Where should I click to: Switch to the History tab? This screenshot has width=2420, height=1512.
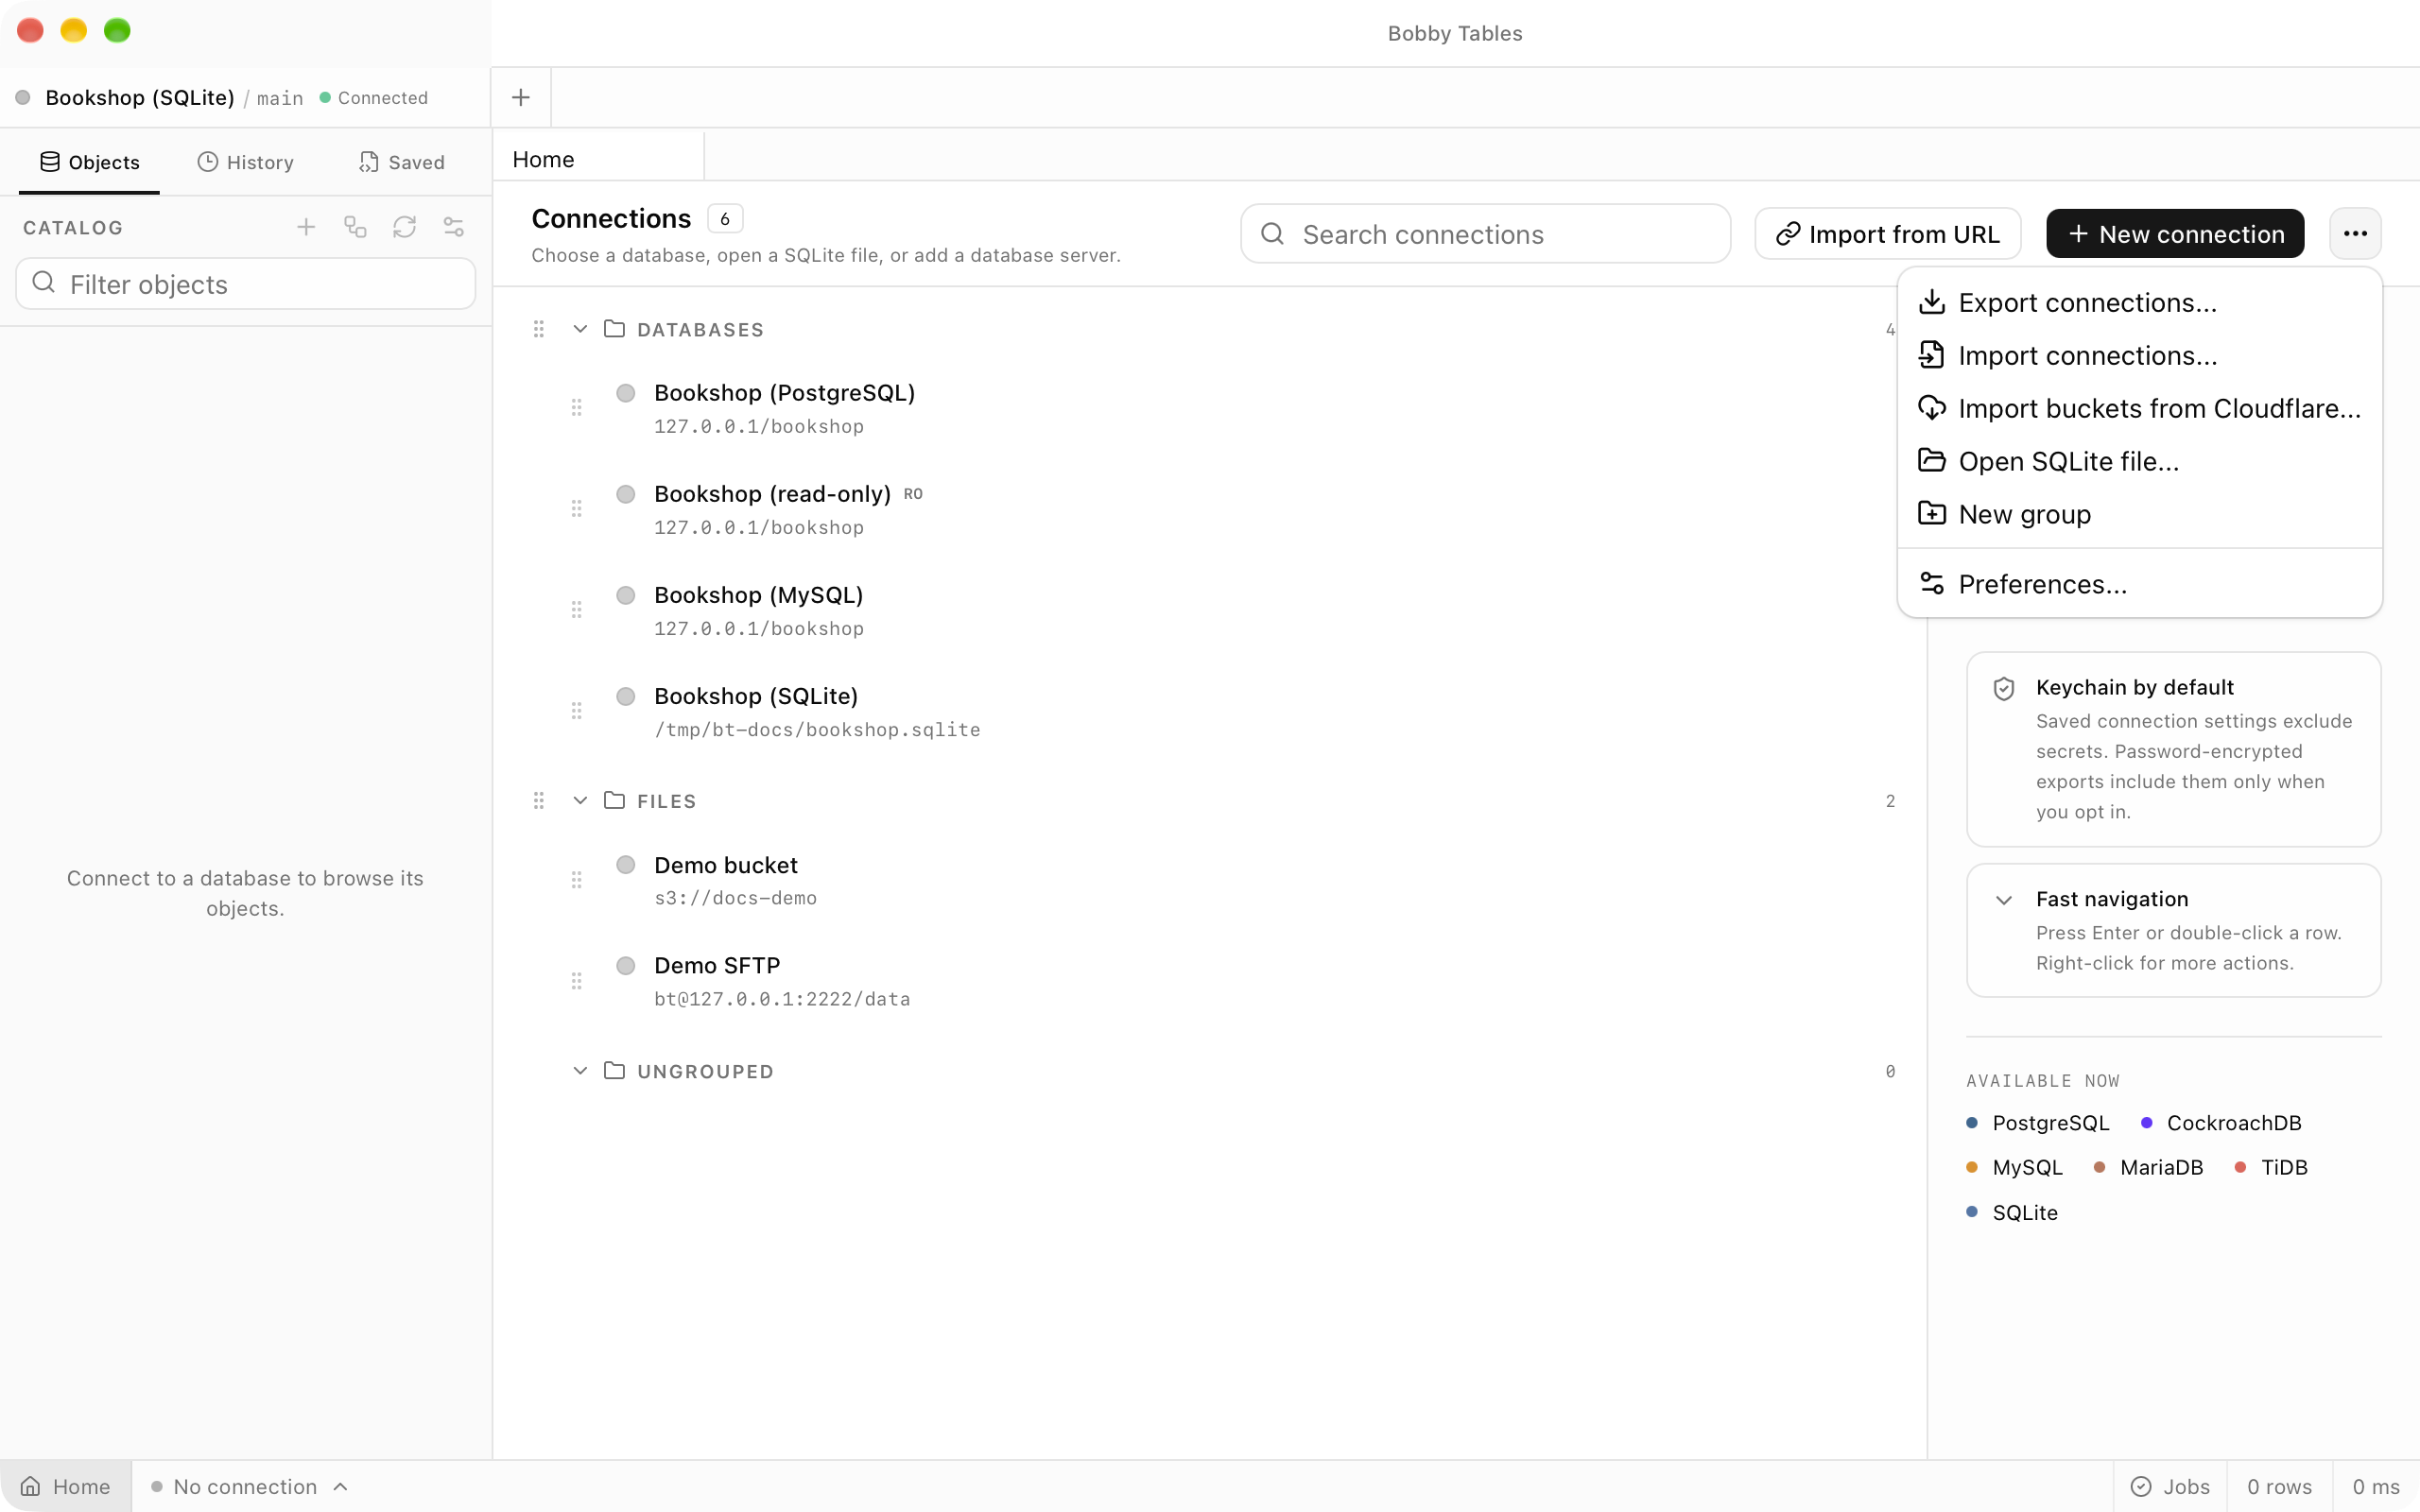[245, 162]
